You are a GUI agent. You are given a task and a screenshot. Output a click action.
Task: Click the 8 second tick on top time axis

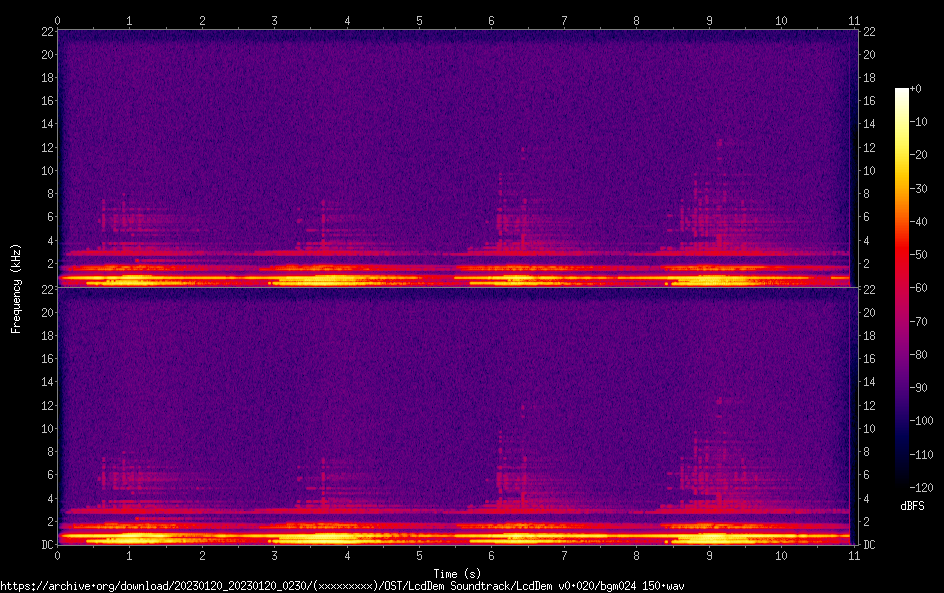(636, 20)
